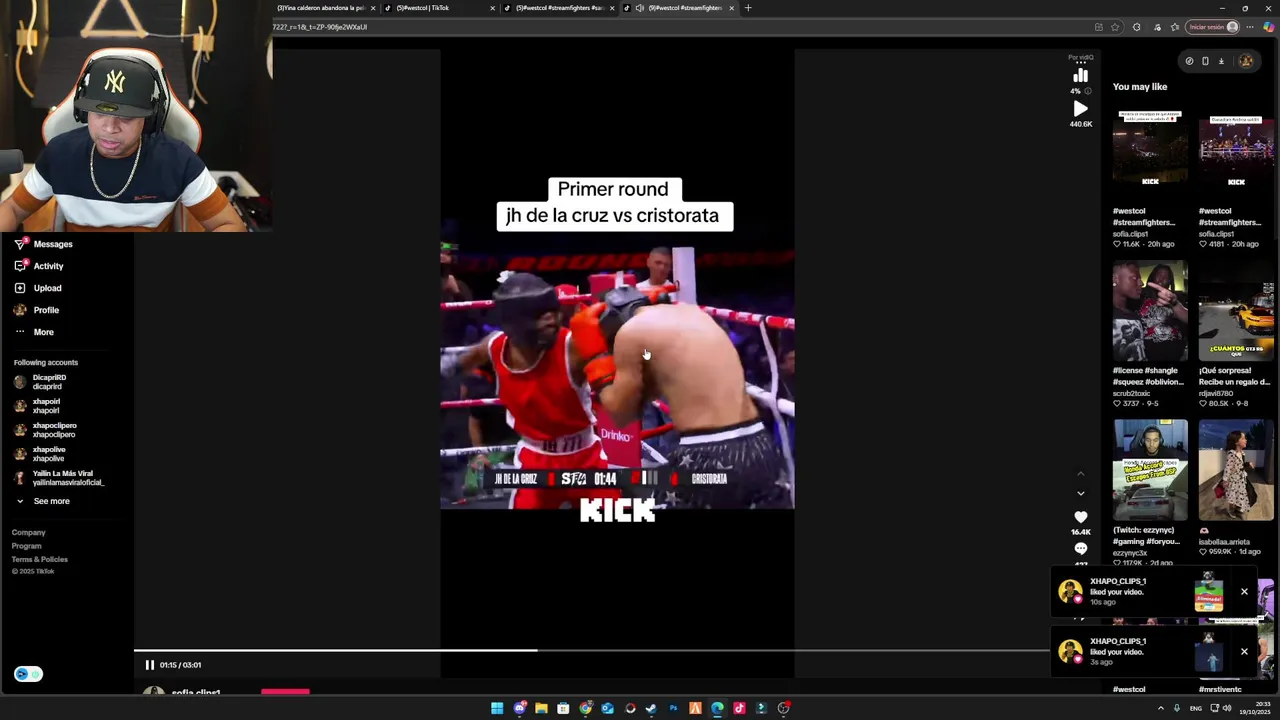Open a new browser tab
The image size is (1280, 720).
748,8
